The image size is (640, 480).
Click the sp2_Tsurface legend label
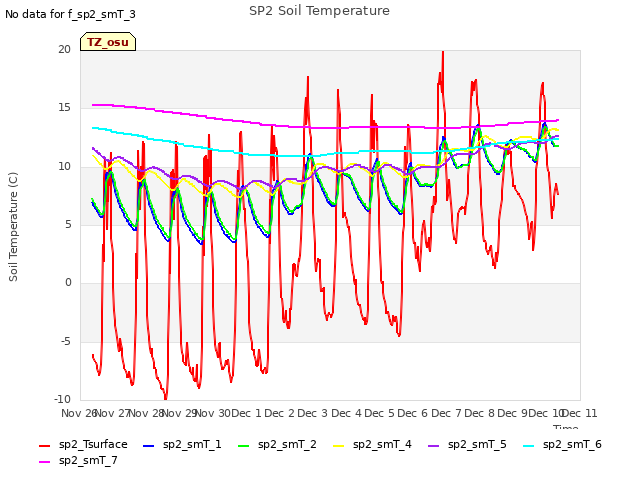tap(93, 444)
